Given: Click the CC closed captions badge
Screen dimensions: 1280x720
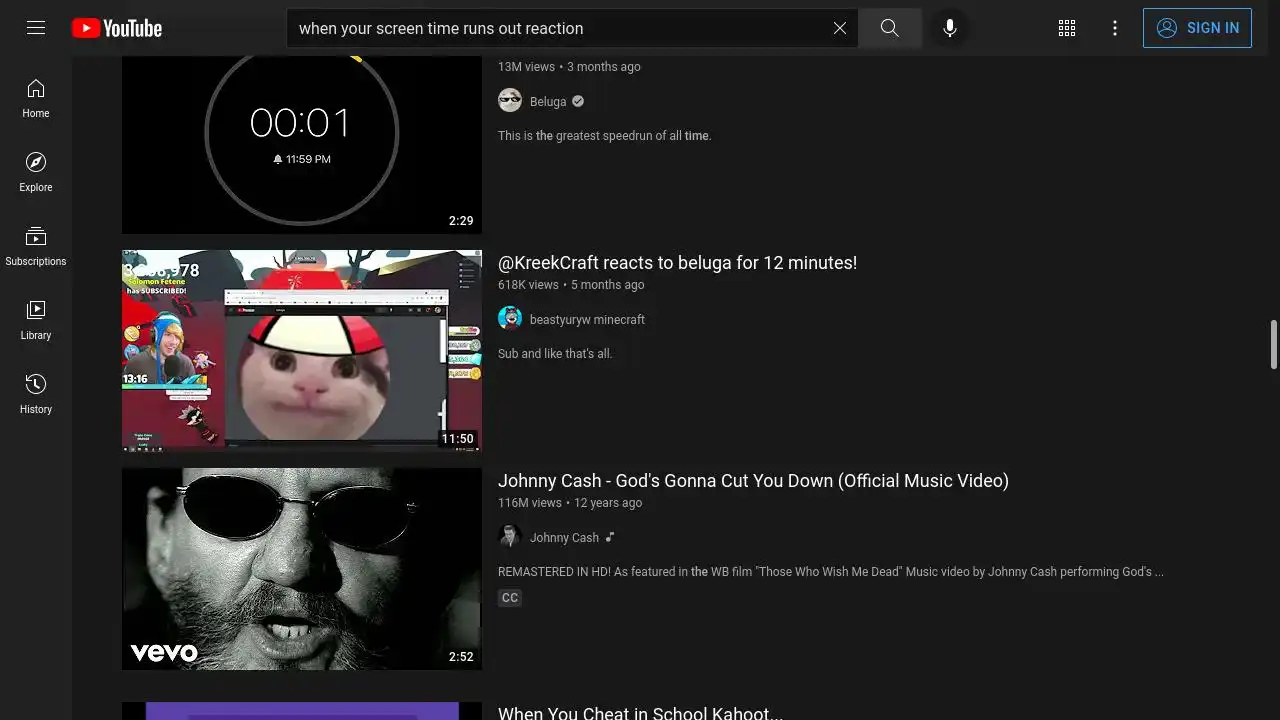Looking at the screenshot, I should tap(510, 598).
